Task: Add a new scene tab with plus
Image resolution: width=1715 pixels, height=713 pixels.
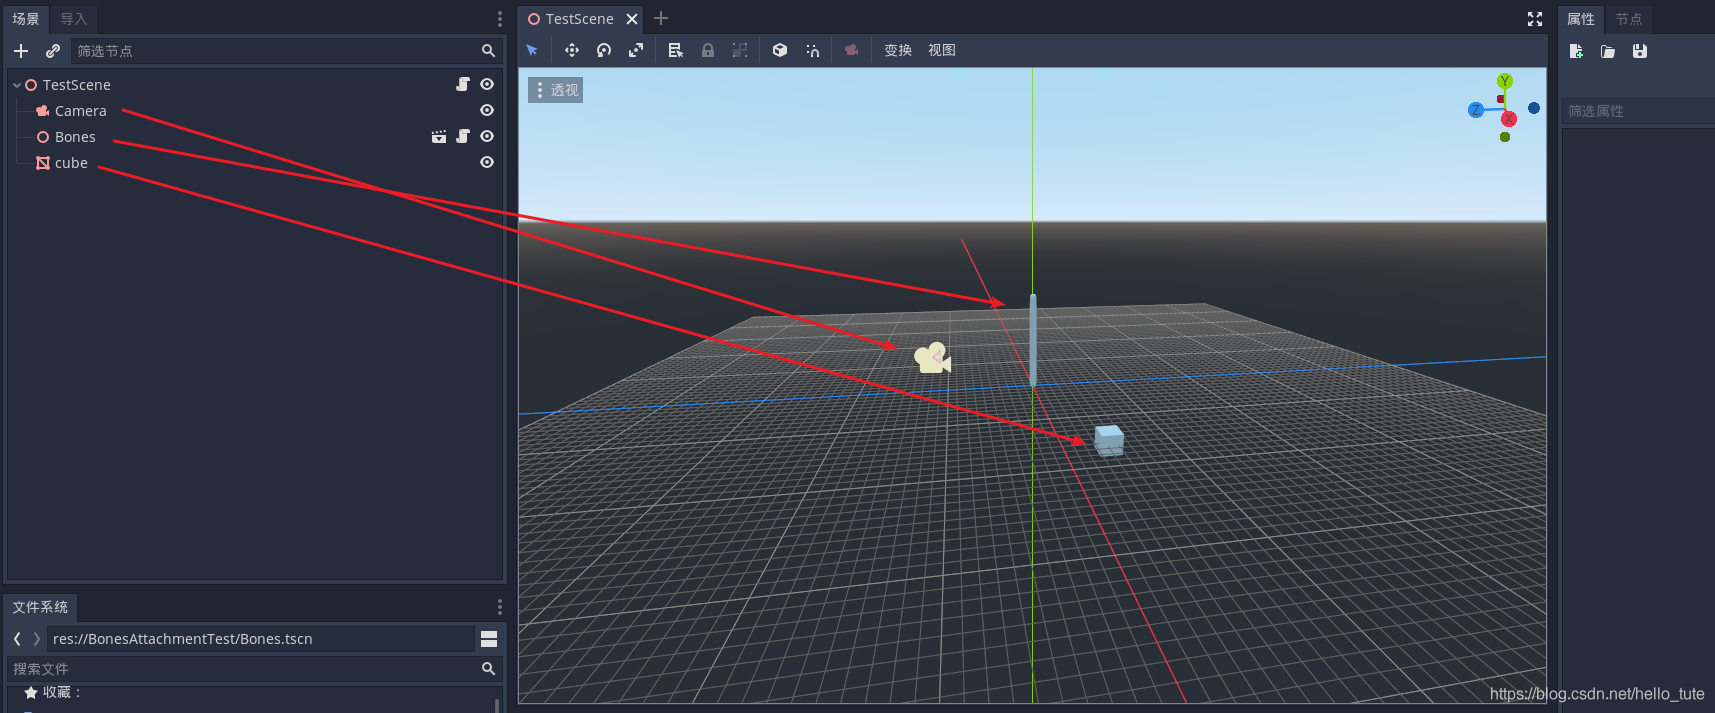Action: pyautogui.click(x=661, y=18)
